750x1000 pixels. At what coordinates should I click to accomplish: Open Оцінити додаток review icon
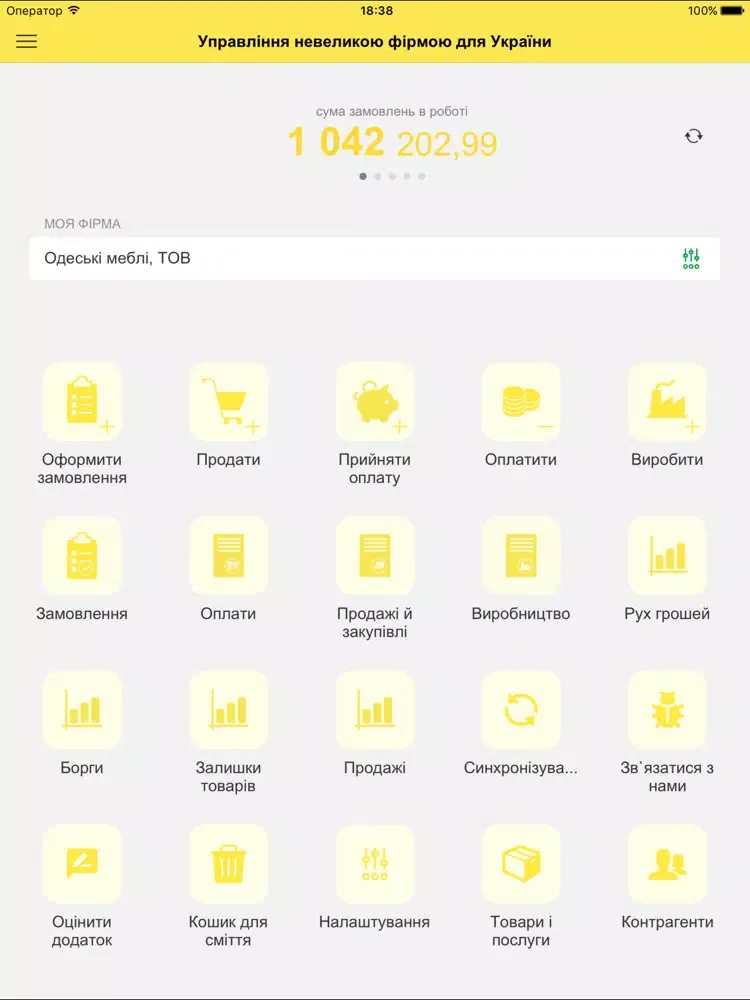82,864
